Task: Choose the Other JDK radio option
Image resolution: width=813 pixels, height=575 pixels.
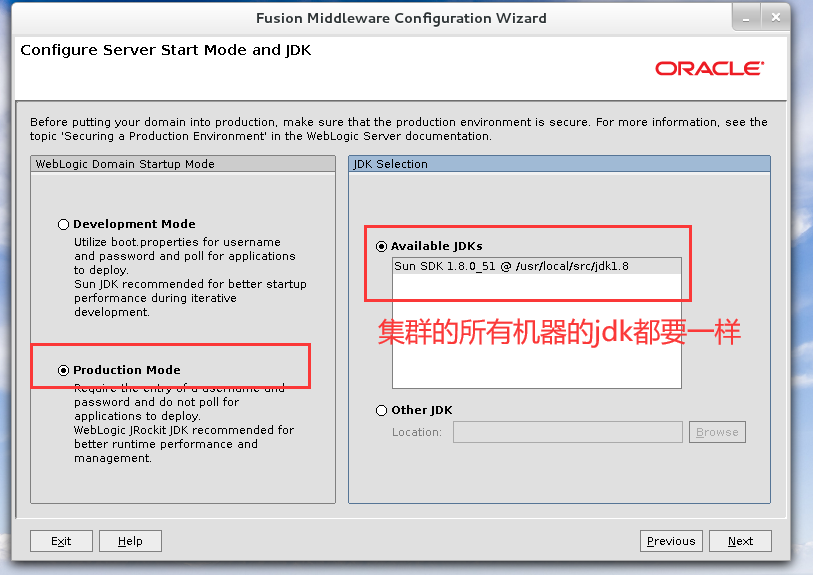Action: tap(381, 411)
